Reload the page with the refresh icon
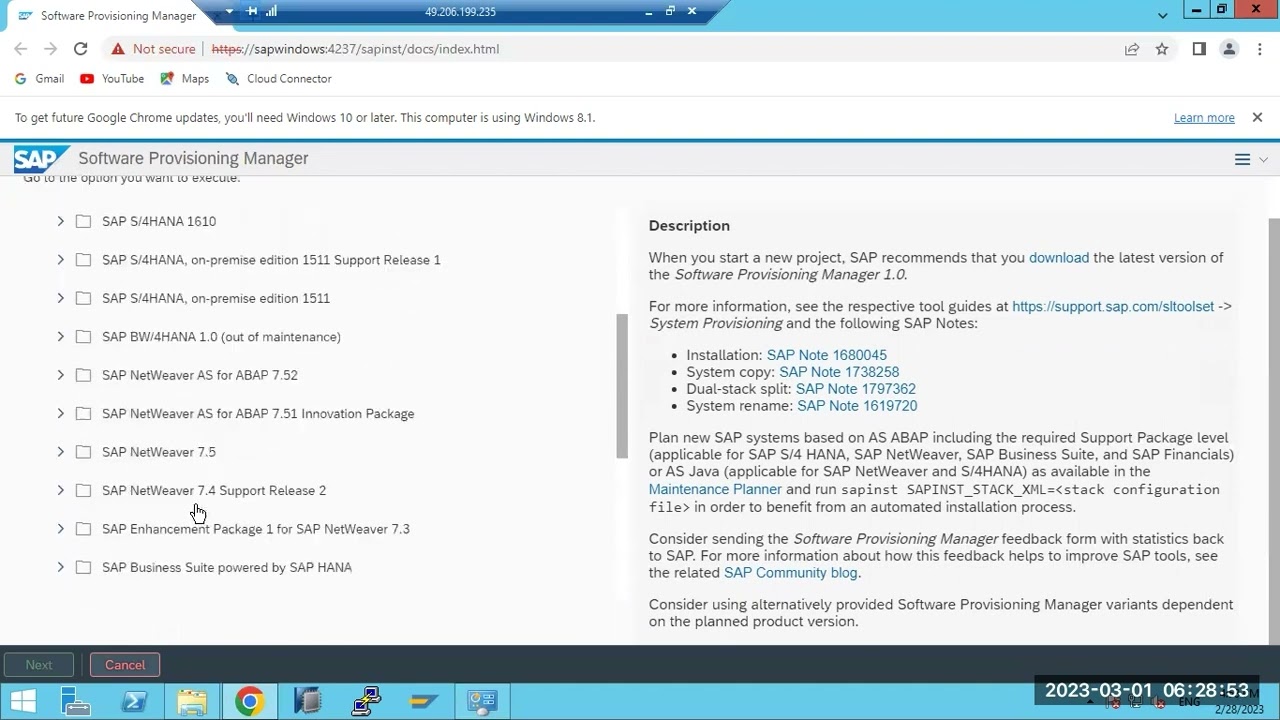This screenshot has height=720, width=1280. coord(80,49)
